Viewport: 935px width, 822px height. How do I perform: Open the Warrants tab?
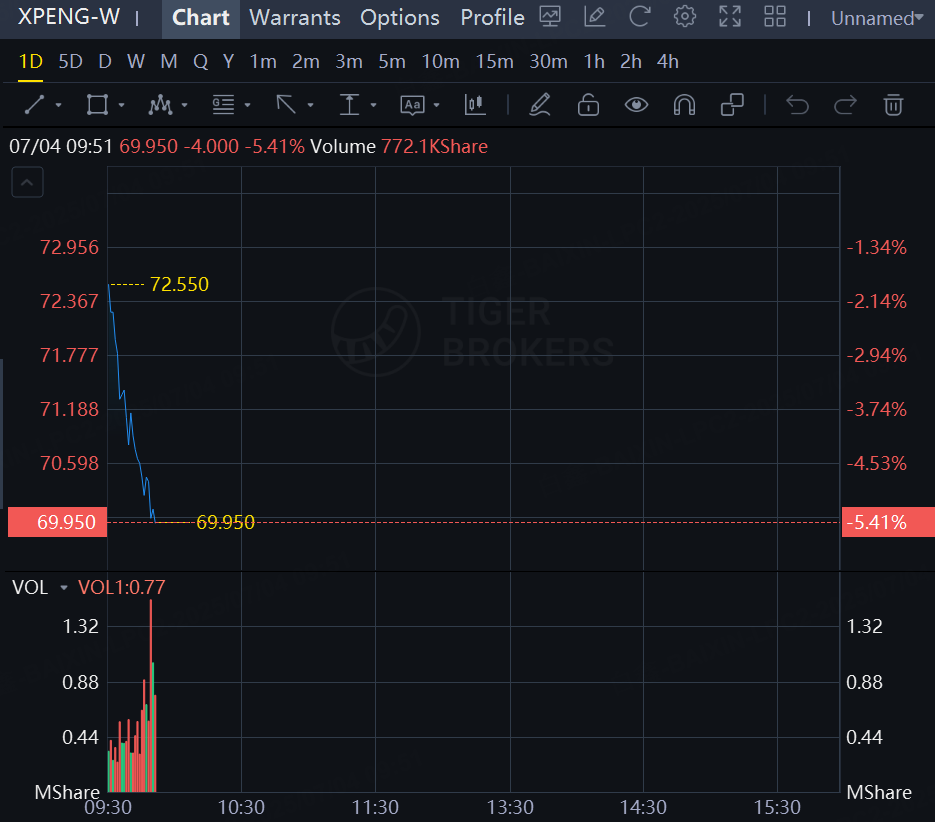295,18
